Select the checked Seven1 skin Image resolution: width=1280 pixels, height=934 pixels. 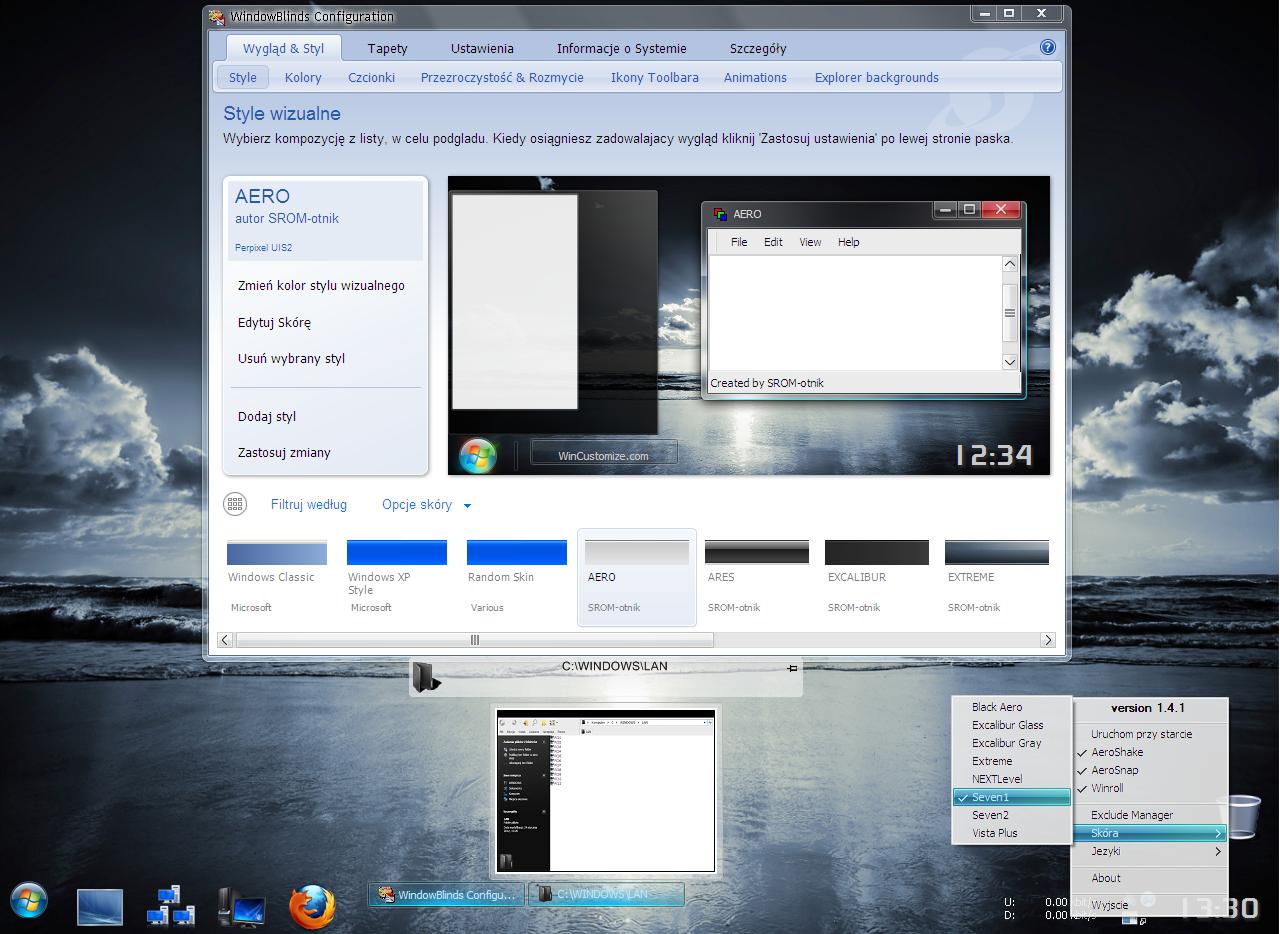tap(1011, 797)
